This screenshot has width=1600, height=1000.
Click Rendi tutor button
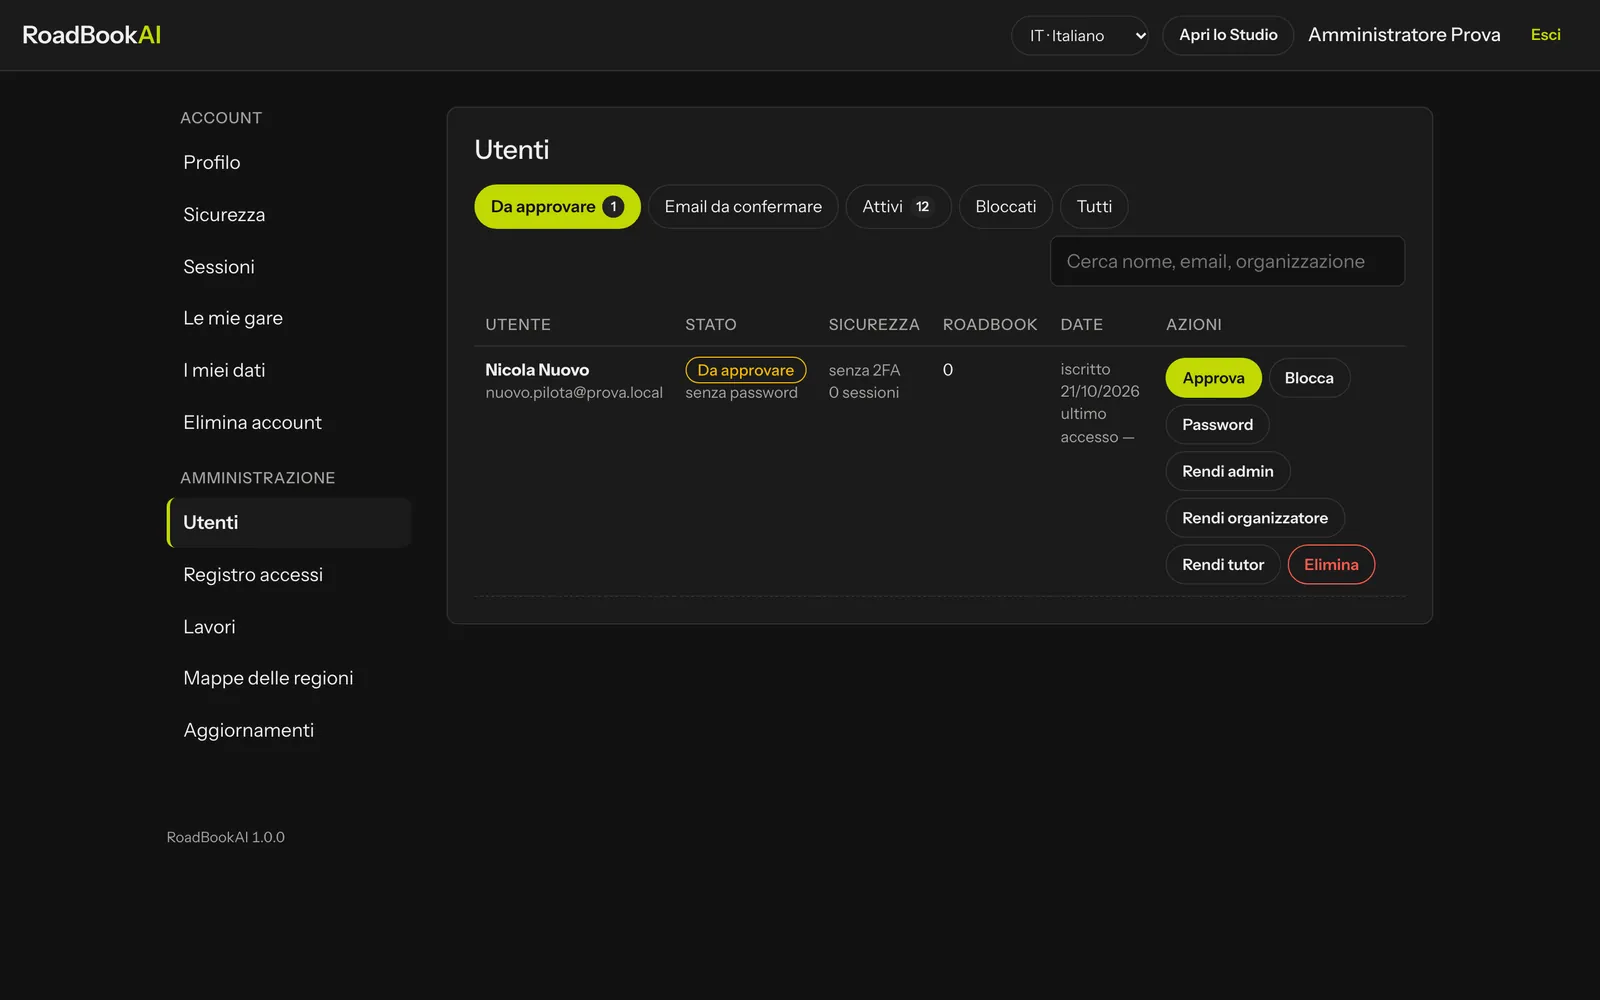coord(1222,565)
